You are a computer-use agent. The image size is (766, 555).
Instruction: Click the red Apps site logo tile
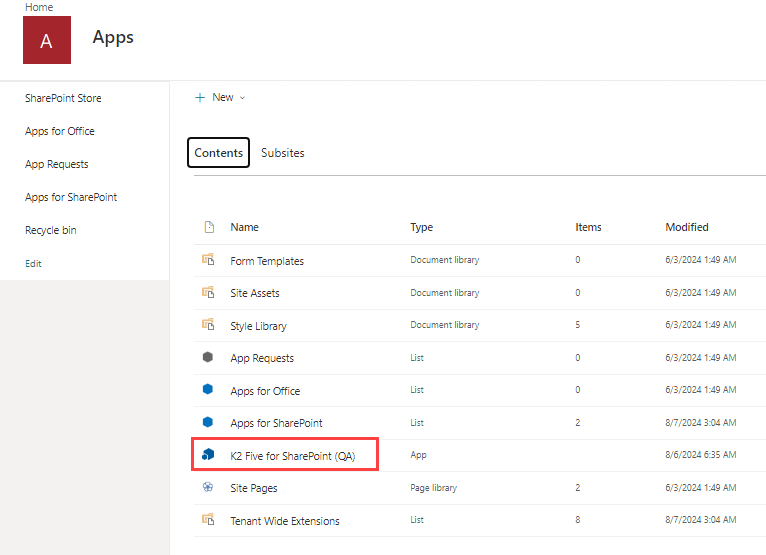46,40
